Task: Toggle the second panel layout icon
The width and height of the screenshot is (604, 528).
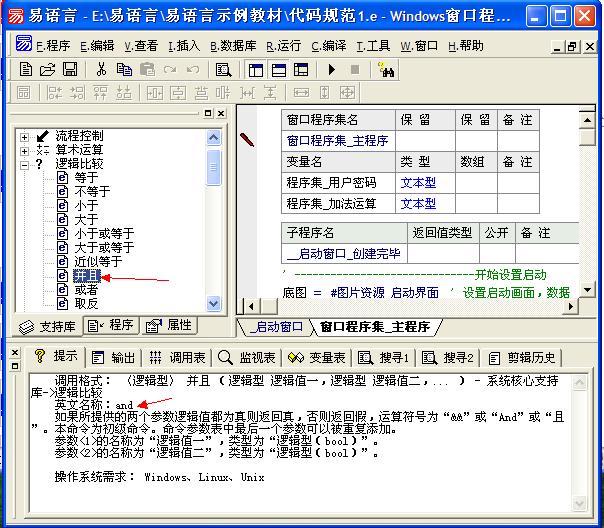Action: click(x=279, y=70)
